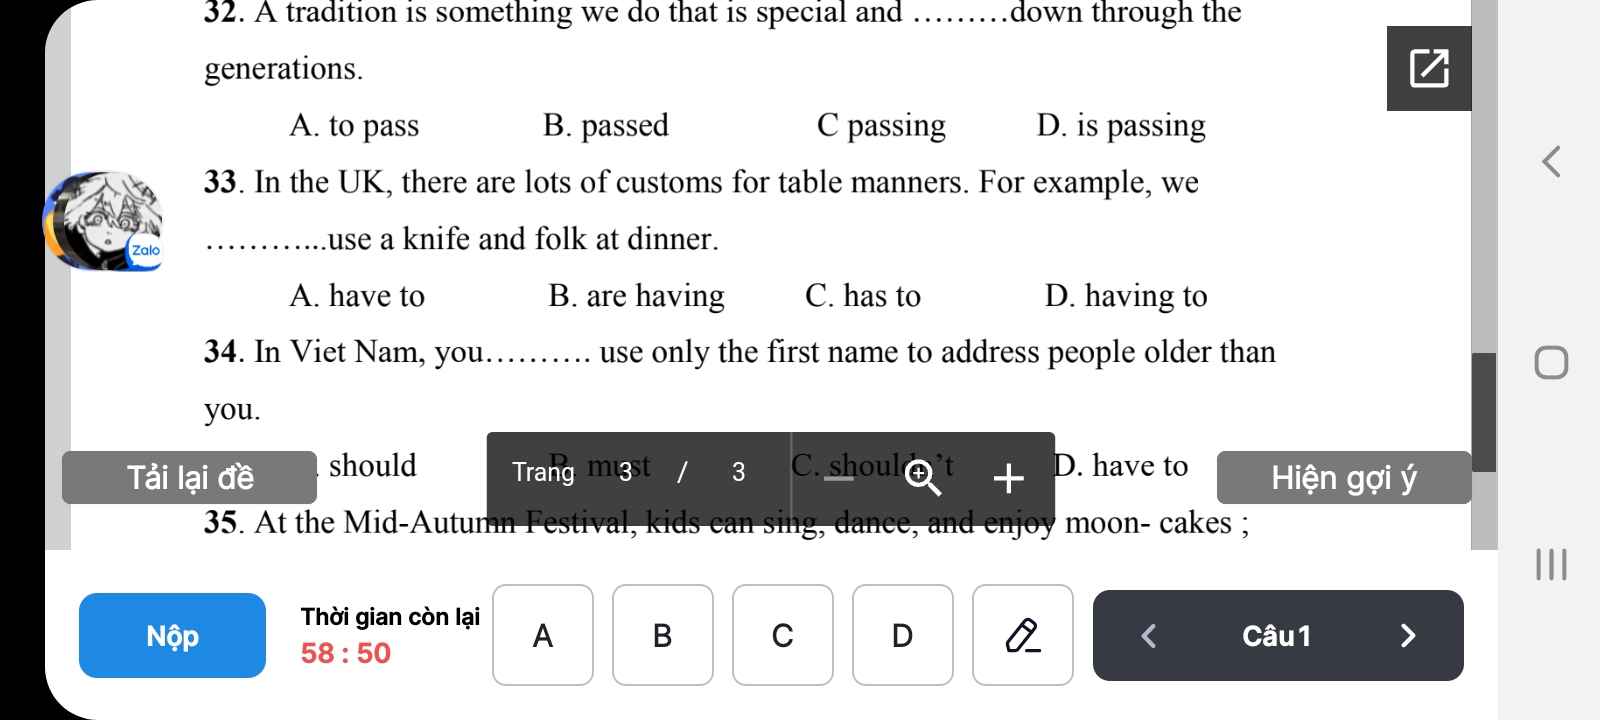Click the 'should' option in question 34
Screen dimensions: 1600x720
[372, 466]
